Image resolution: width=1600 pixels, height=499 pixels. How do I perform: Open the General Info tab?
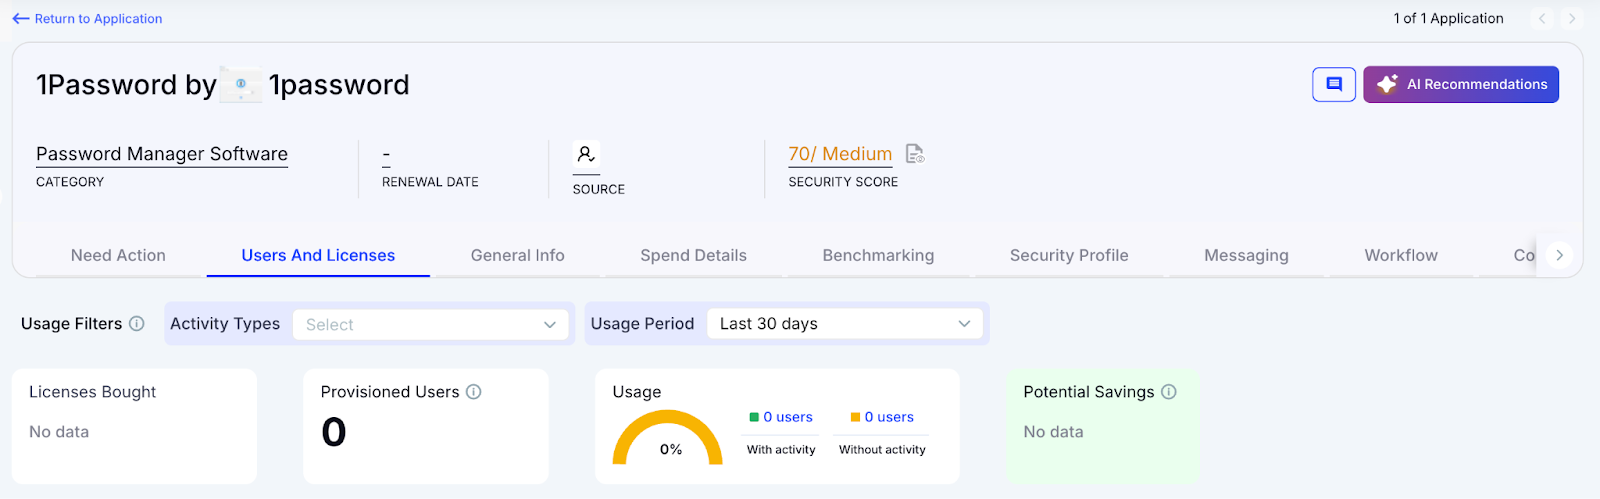coord(518,256)
